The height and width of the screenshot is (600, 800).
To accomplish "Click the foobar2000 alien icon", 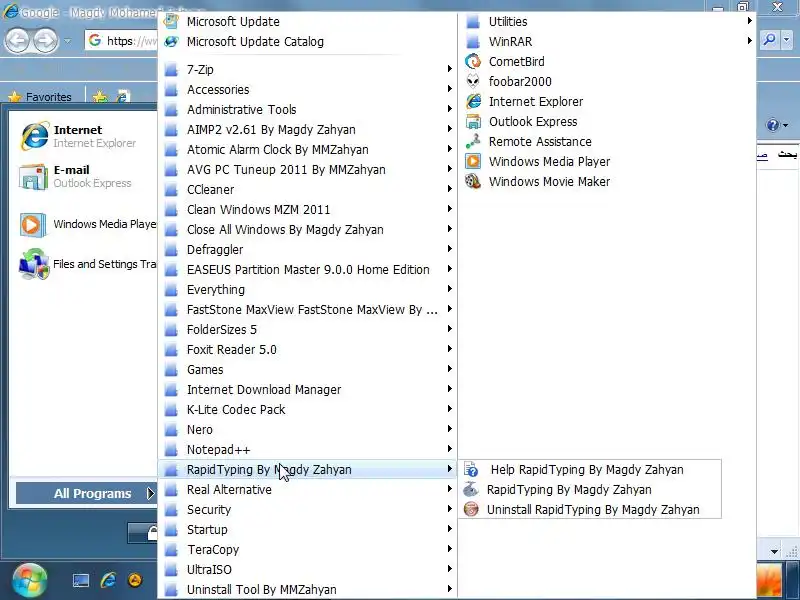I will 473,81.
